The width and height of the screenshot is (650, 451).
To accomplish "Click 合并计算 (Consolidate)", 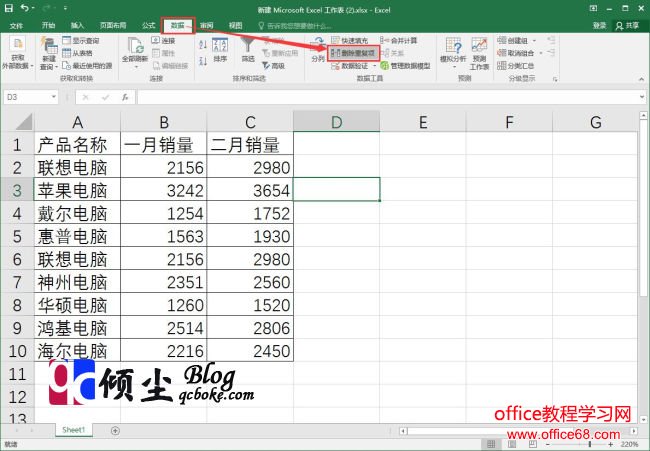I will 398,41.
